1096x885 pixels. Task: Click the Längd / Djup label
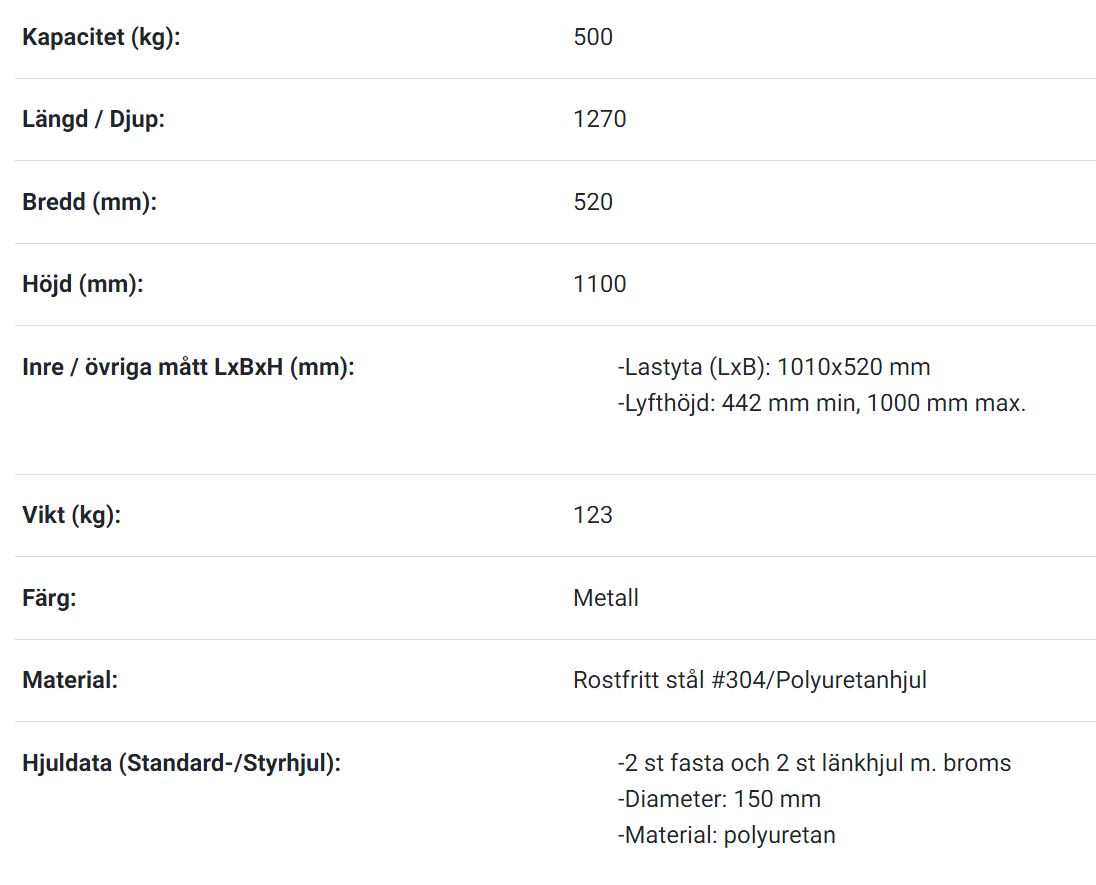point(94,120)
